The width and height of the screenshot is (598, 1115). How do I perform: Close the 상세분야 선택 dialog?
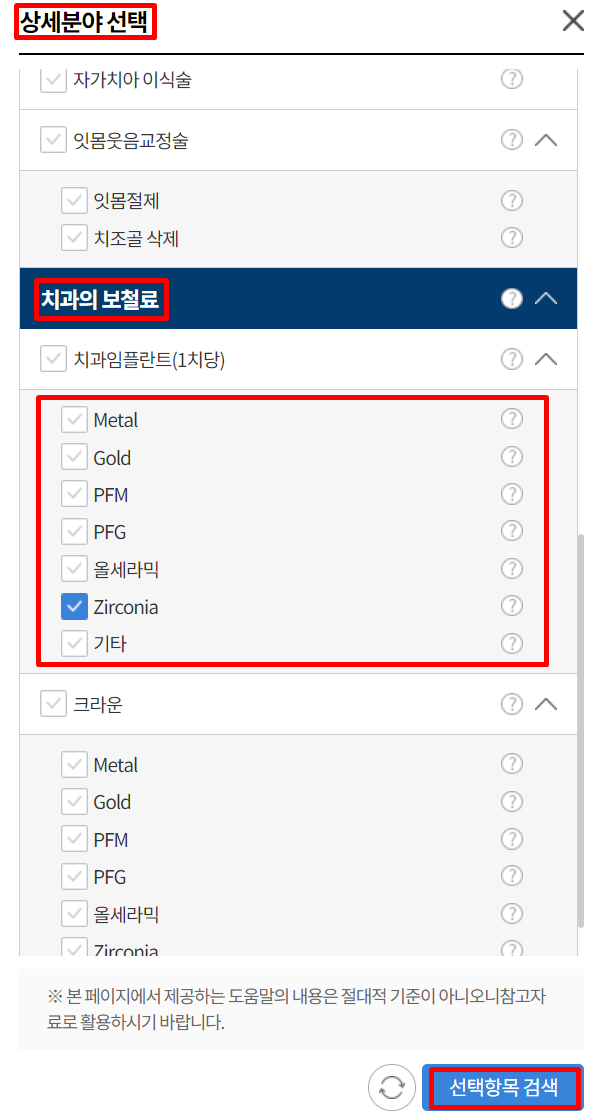(x=572, y=21)
